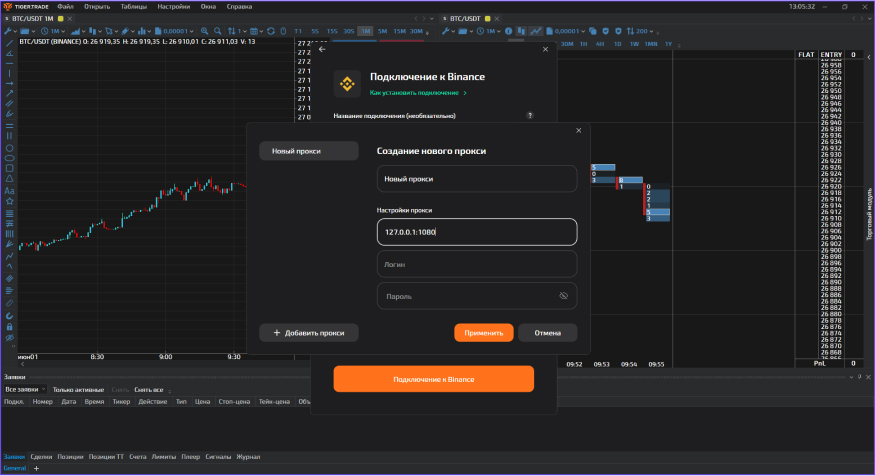Click the mouse mode icon in chart toolbar
This screenshot has width=875, height=476.
pyautogui.click(x=283, y=31)
